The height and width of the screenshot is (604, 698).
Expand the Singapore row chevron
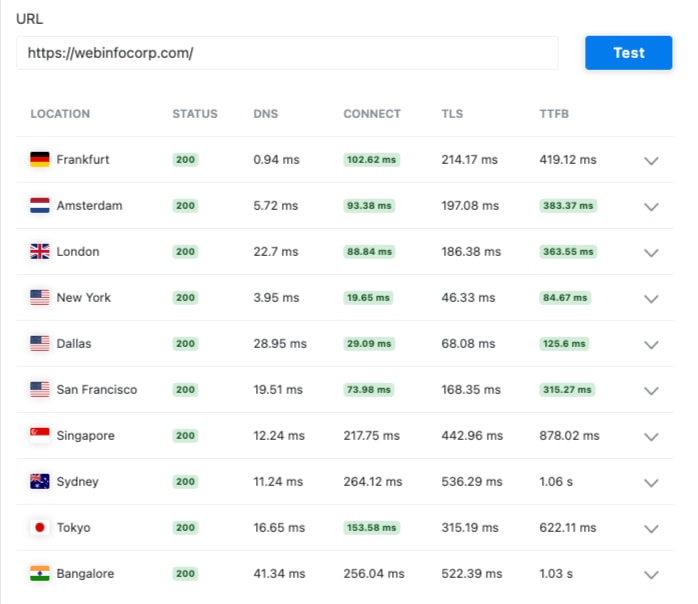coord(651,437)
